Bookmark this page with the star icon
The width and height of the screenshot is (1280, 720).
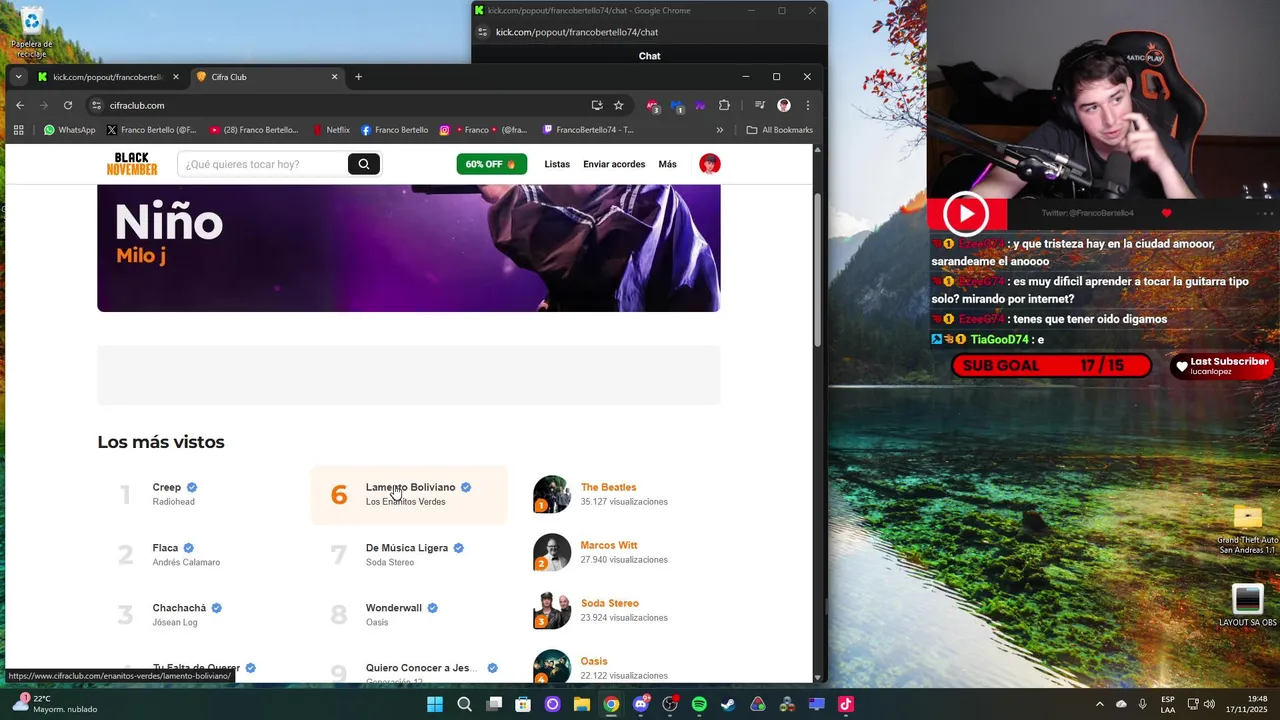(619, 105)
